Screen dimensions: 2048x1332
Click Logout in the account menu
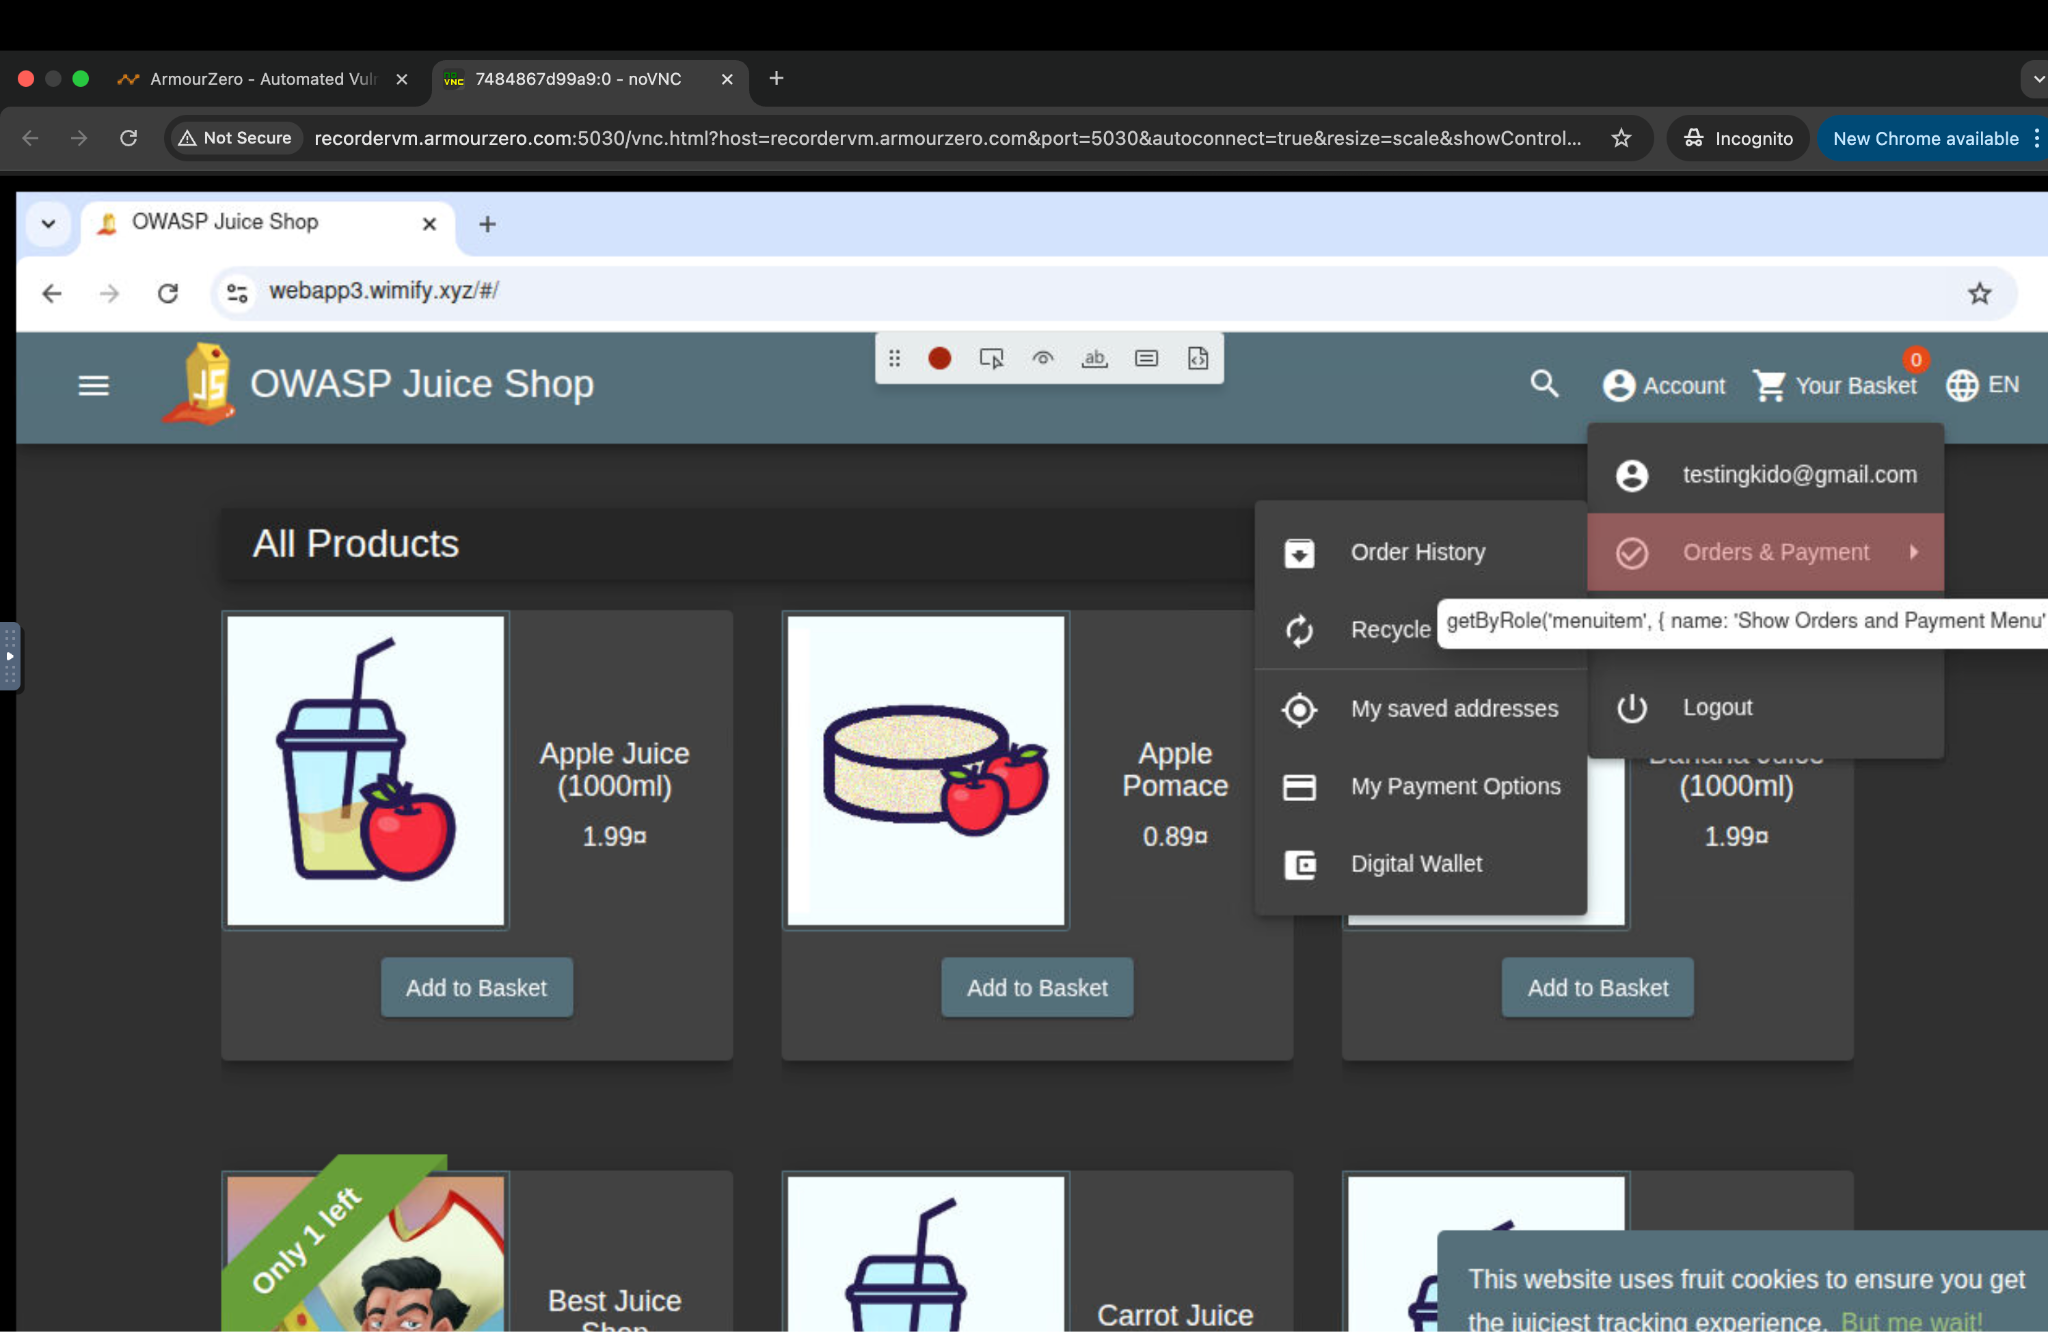point(1717,707)
